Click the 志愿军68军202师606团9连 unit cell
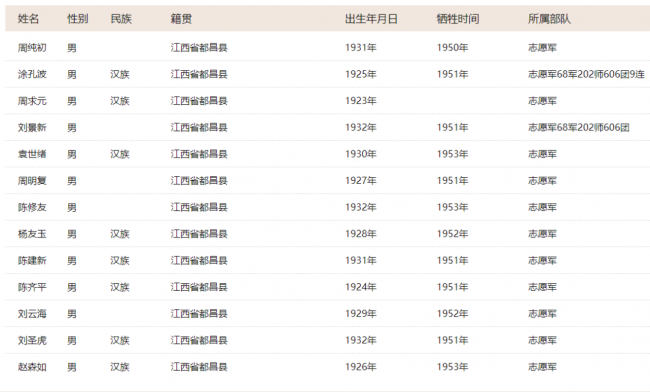Image resolution: width=650 pixels, height=392 pixels. (x=586, y=74)
